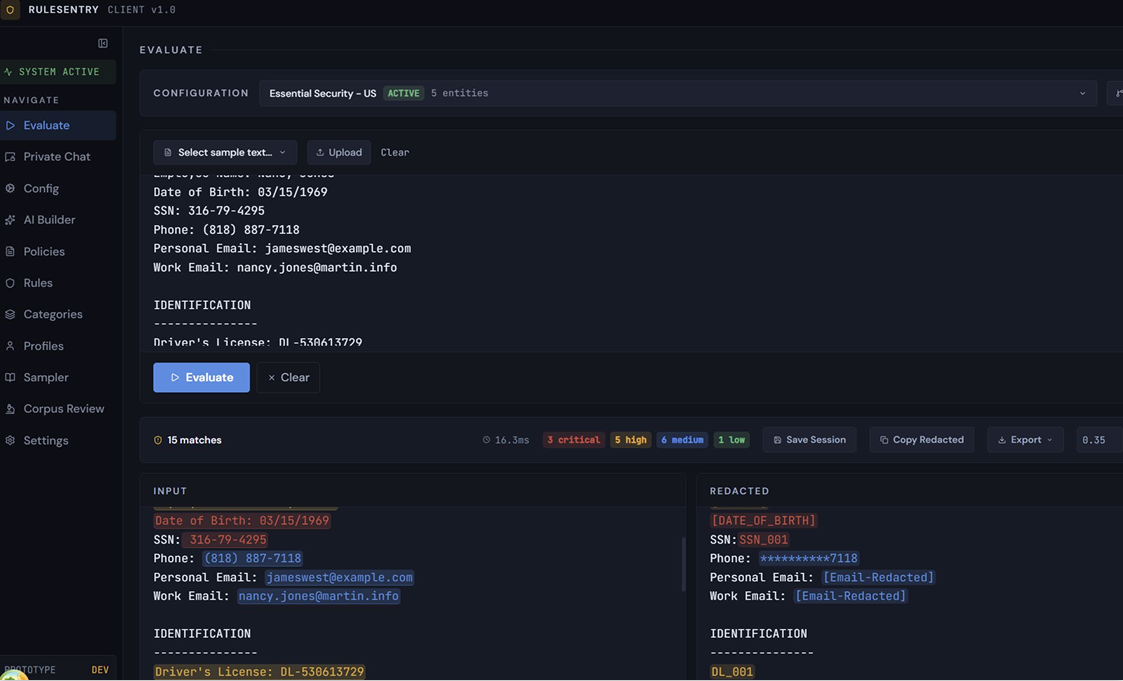Click the Sampler book icon

tap(10, 377)
